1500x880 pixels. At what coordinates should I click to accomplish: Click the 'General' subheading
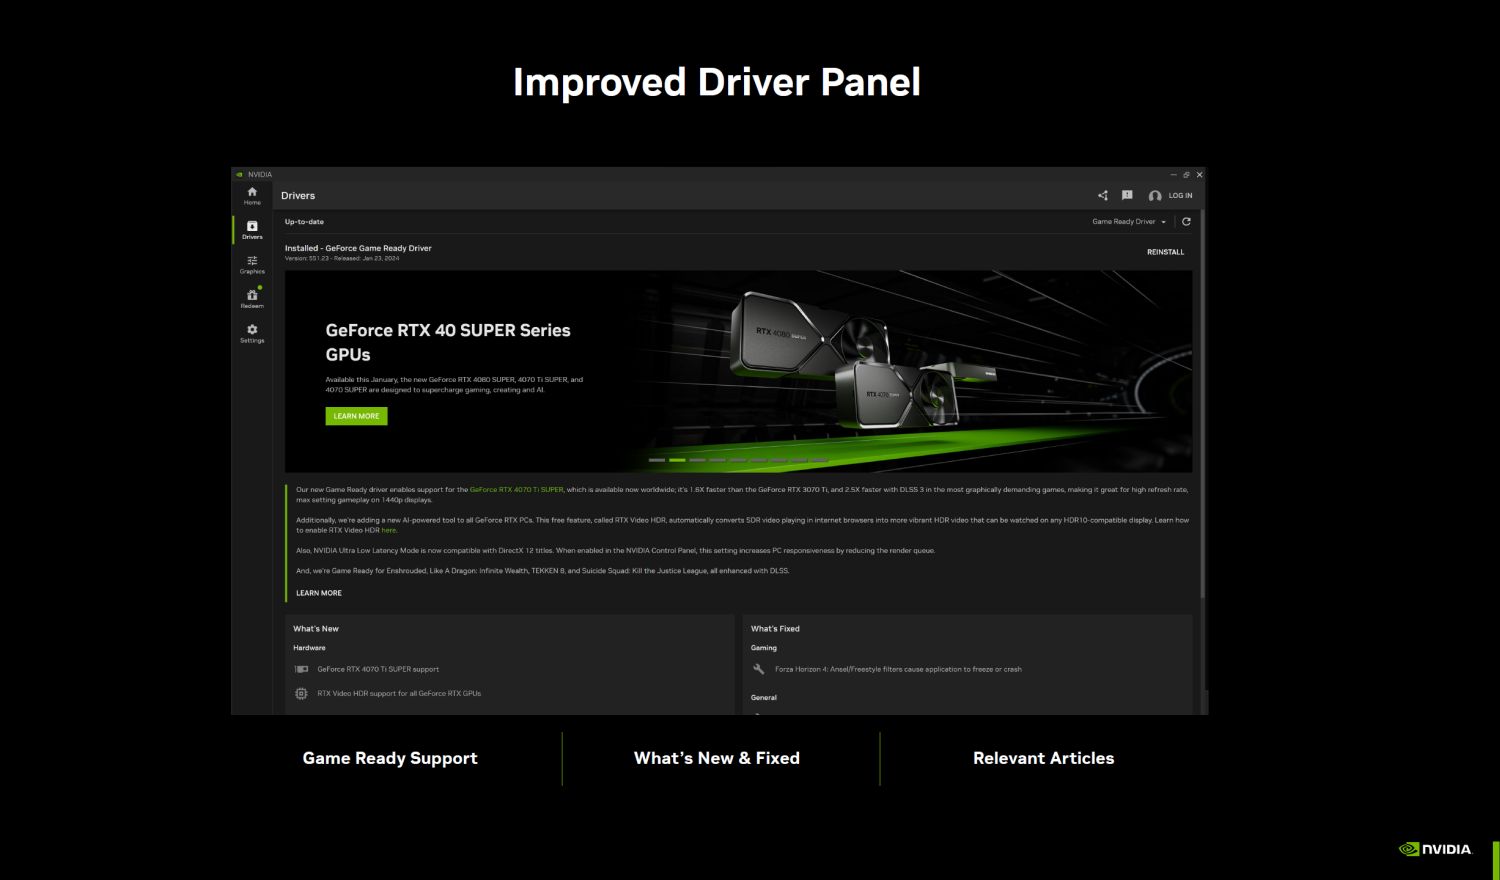(x=764, y=698)
